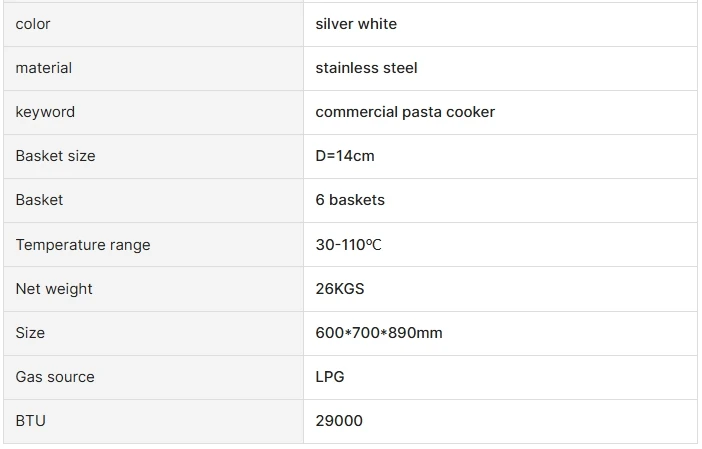The image size is (702, 449).
Task: Select the "stainless steel" value text
Action: click(x=366, y=68)
